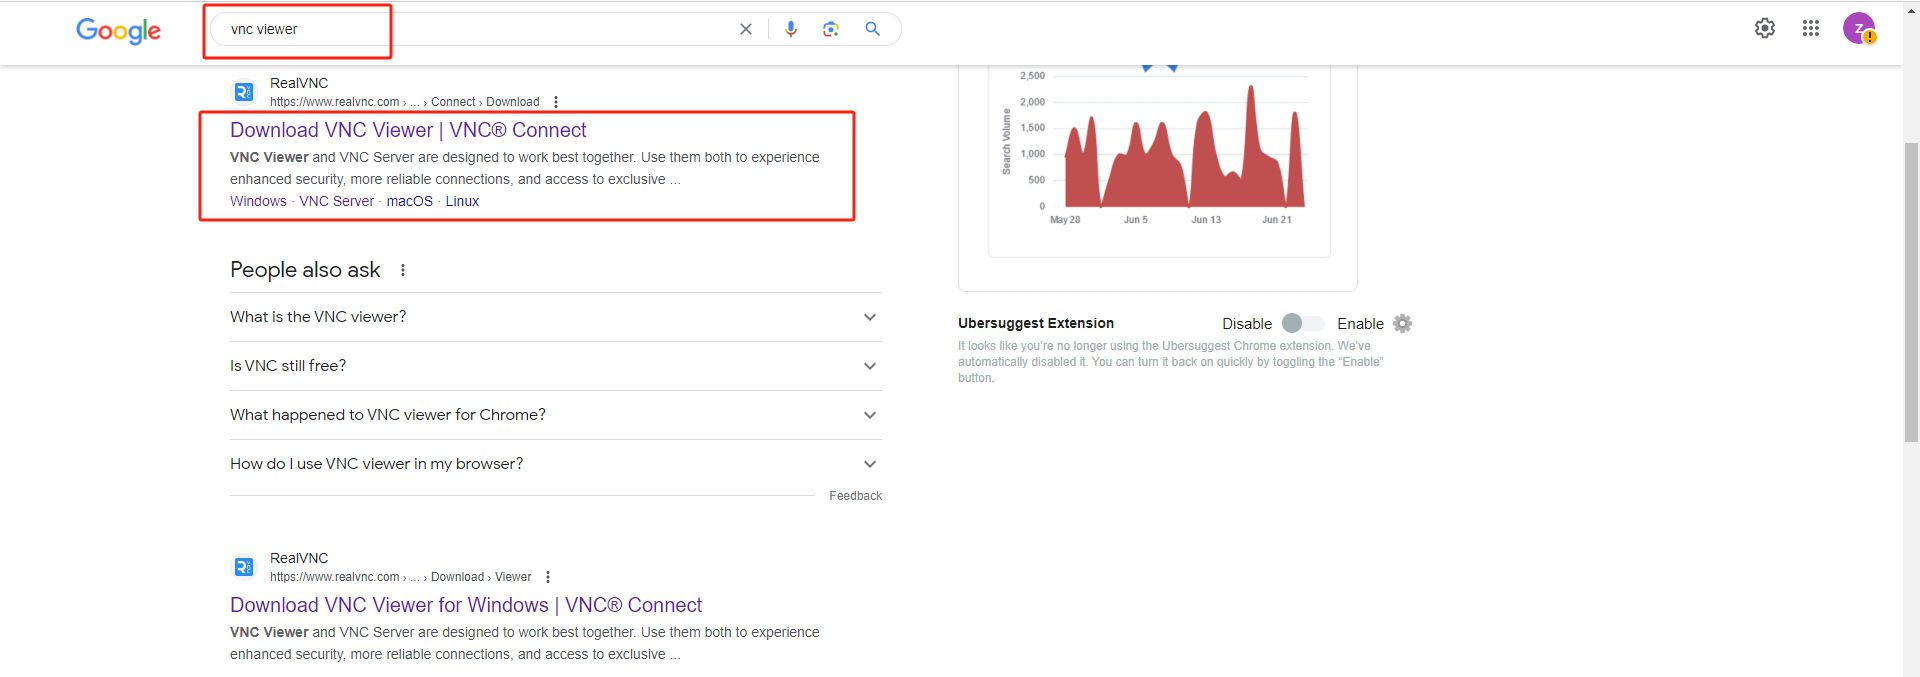
Task: Click the realvnc.com Download › Viewer breadcrumb
Action: pyautogui.click(x=400, y=577)
